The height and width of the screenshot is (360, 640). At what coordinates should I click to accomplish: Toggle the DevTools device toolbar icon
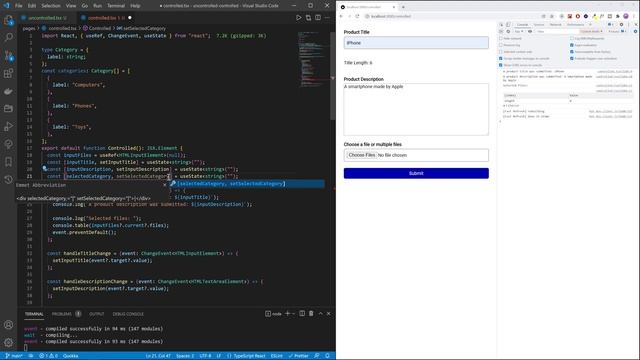click(508, 24)
